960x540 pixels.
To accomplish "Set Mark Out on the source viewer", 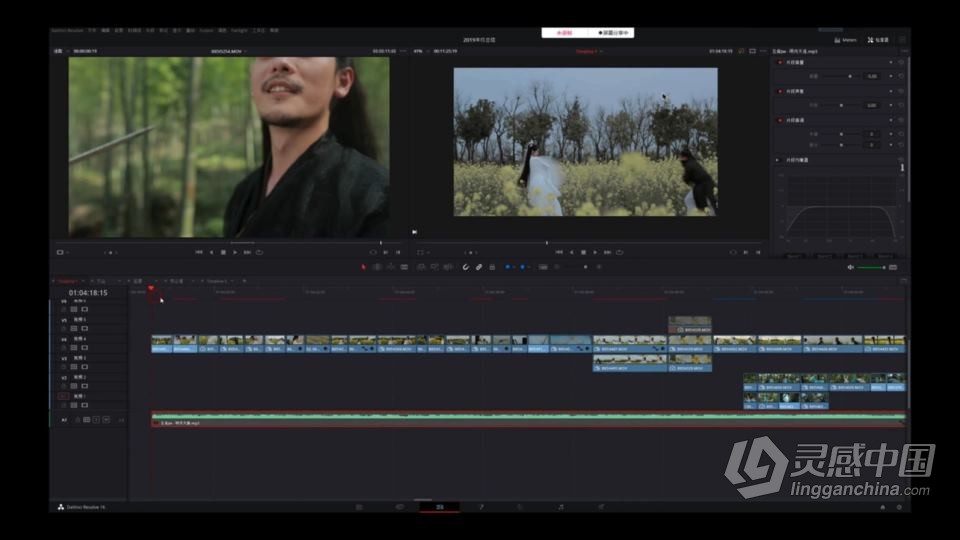I will tap(398, 252).
